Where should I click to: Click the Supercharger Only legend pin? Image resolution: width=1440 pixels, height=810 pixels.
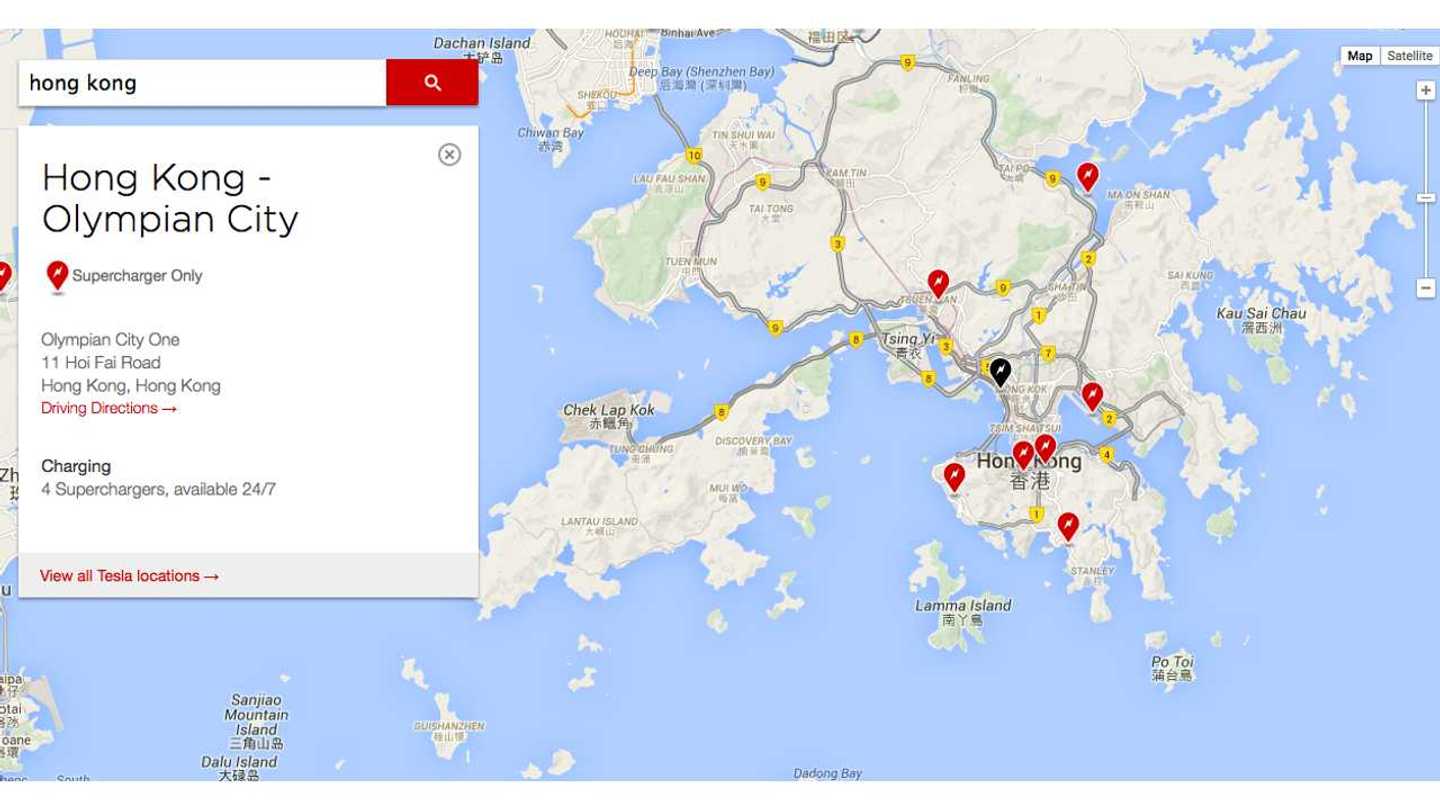[x=57, y=275]
